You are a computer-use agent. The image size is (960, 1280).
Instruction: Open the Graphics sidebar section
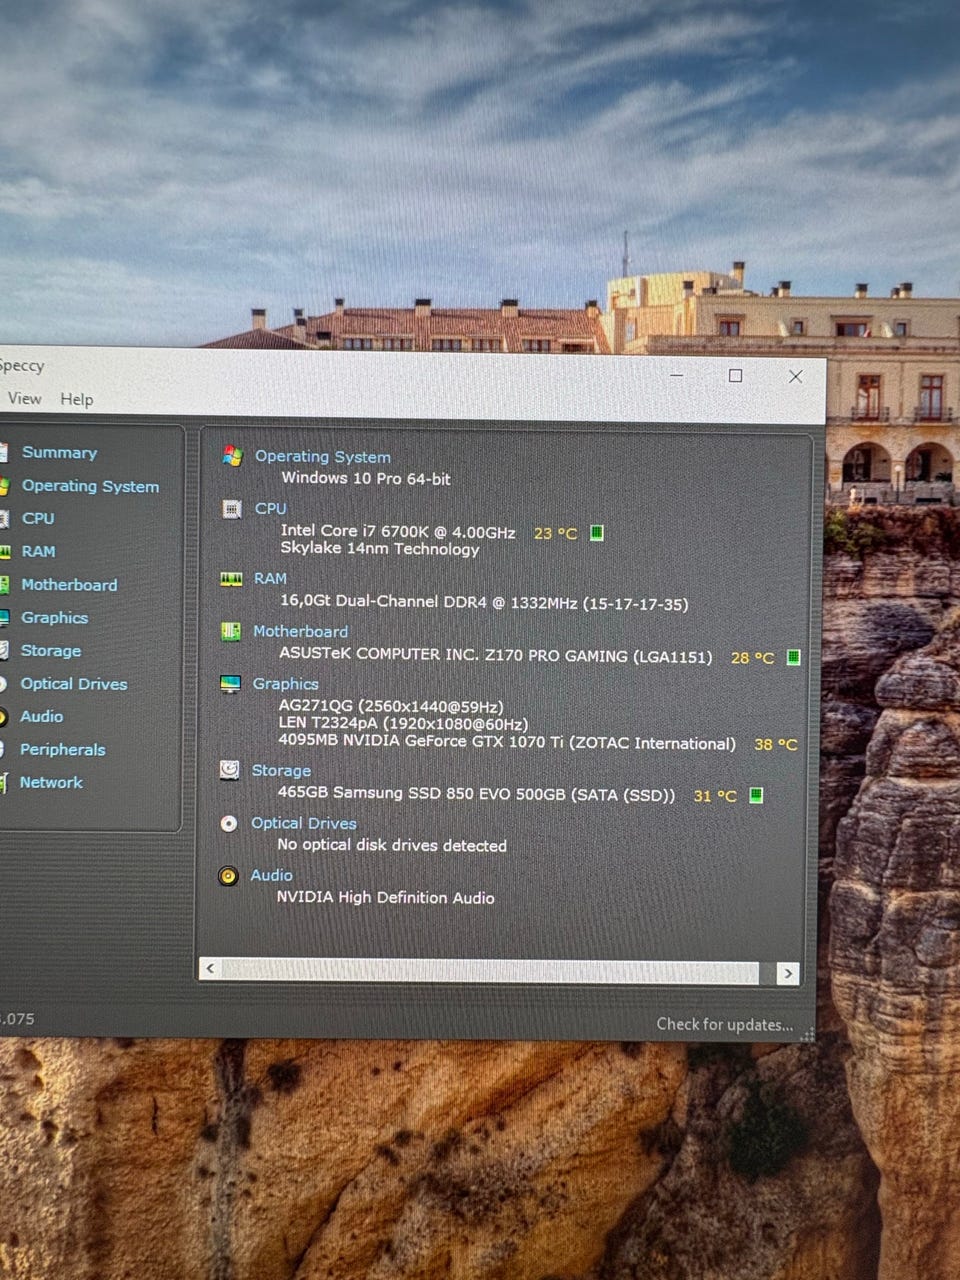pos(54,617)
